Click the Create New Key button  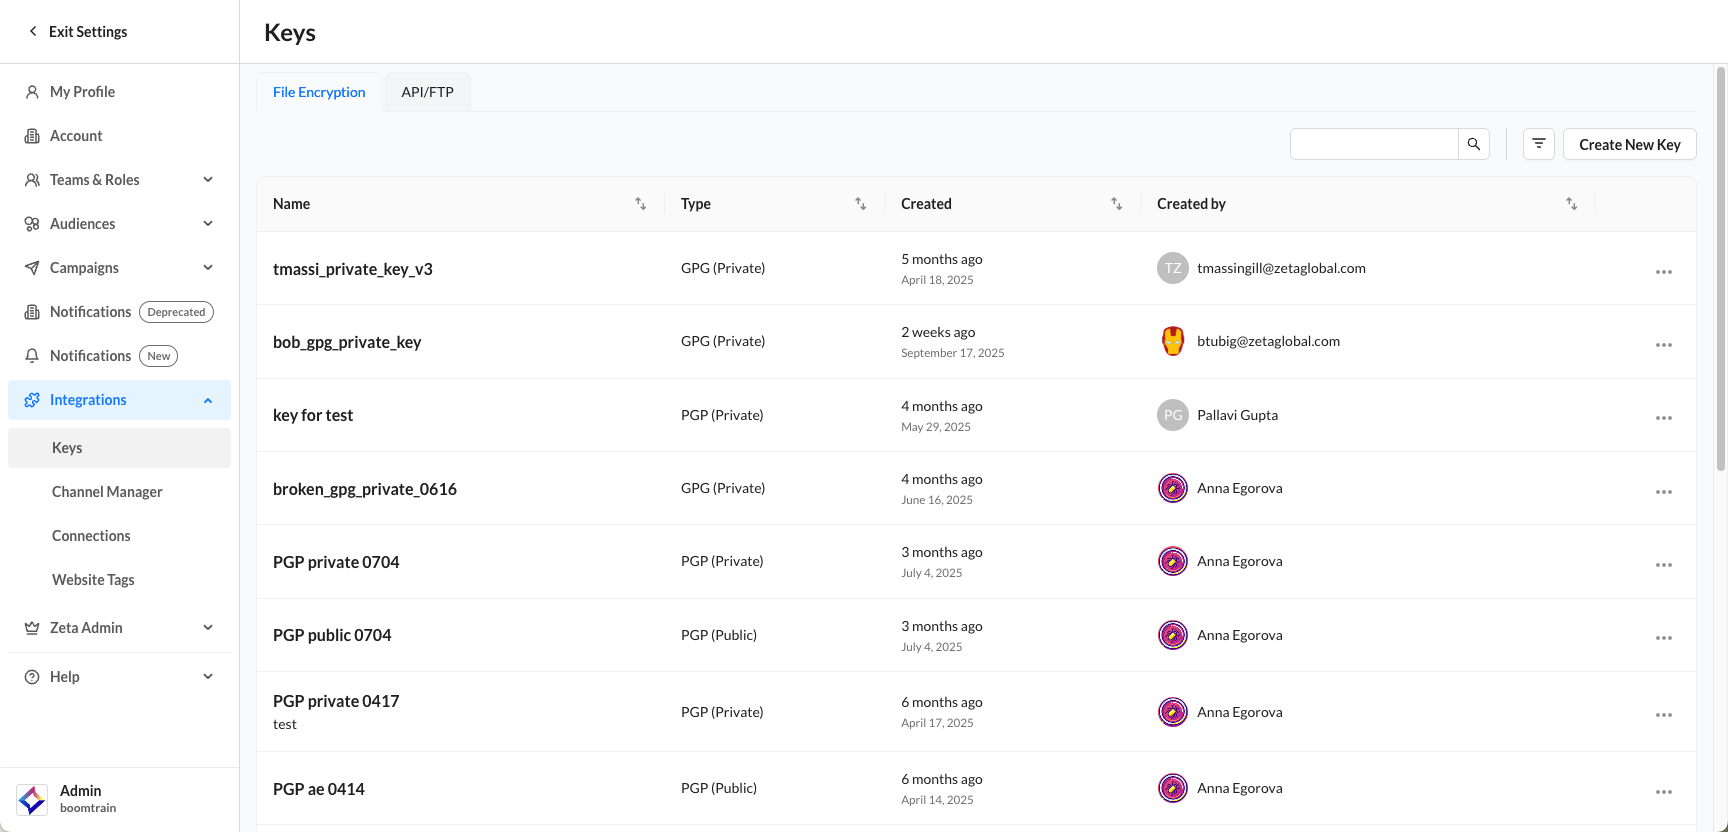pyautogui.click(x=1629, y=144)
